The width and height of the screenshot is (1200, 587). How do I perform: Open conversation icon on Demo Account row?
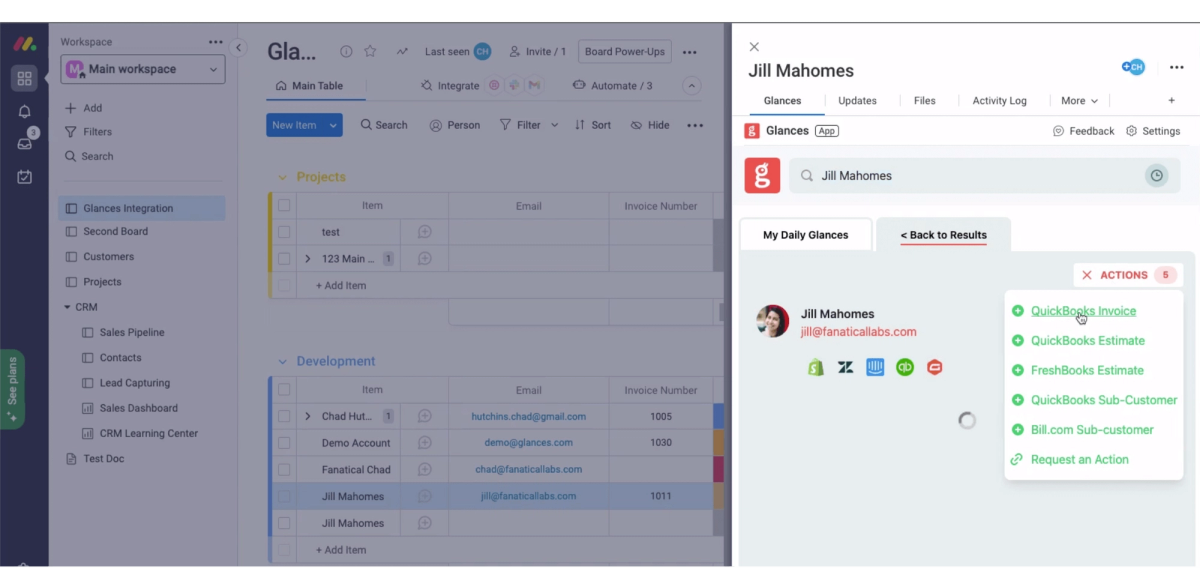pos(424,443)
